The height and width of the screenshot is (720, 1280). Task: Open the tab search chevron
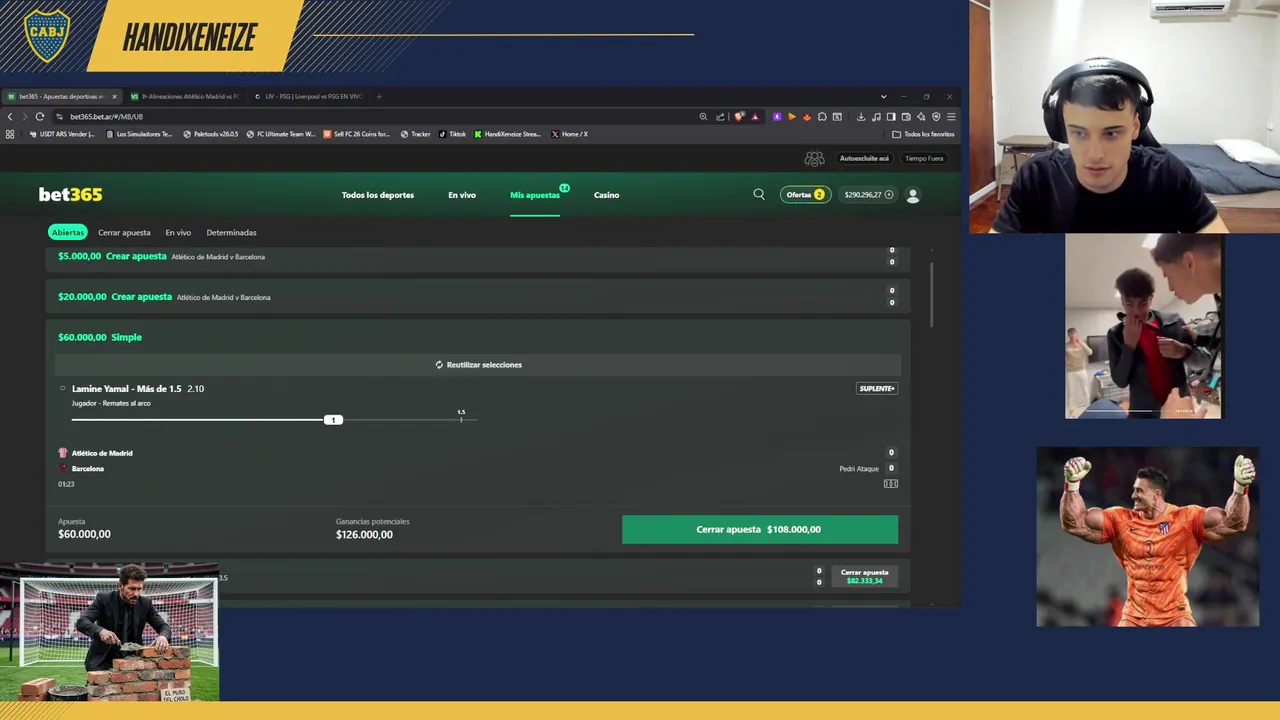coord(883,97)
